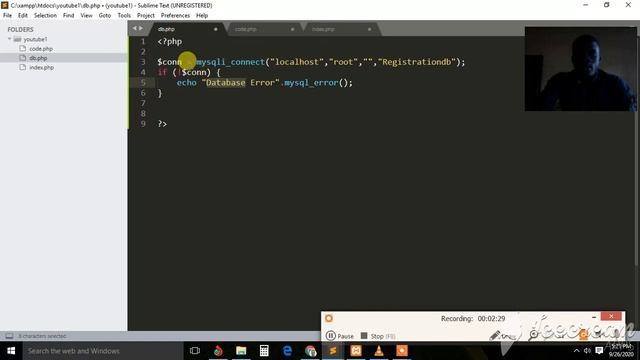Open the Tools menu
640x360 pixels.
pos(124,16)
